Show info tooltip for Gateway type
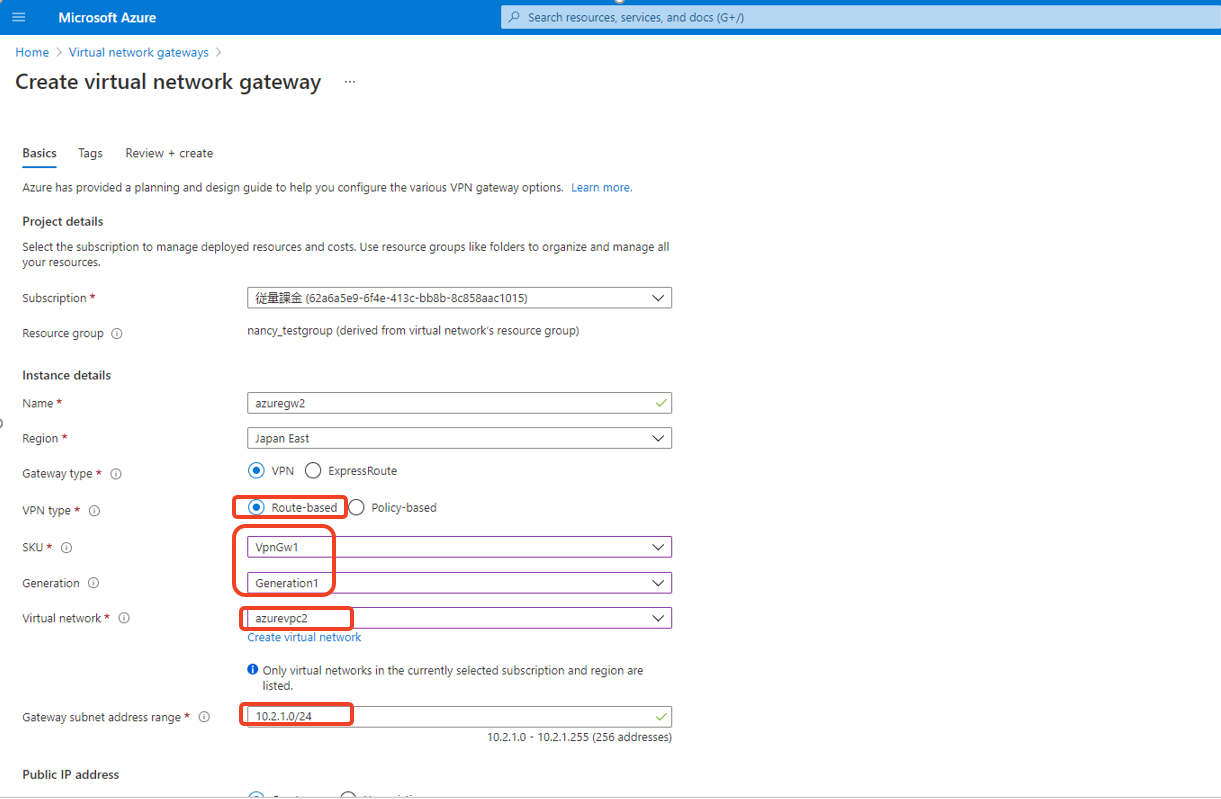1221x799 pixels. click(x=115, y=474)
